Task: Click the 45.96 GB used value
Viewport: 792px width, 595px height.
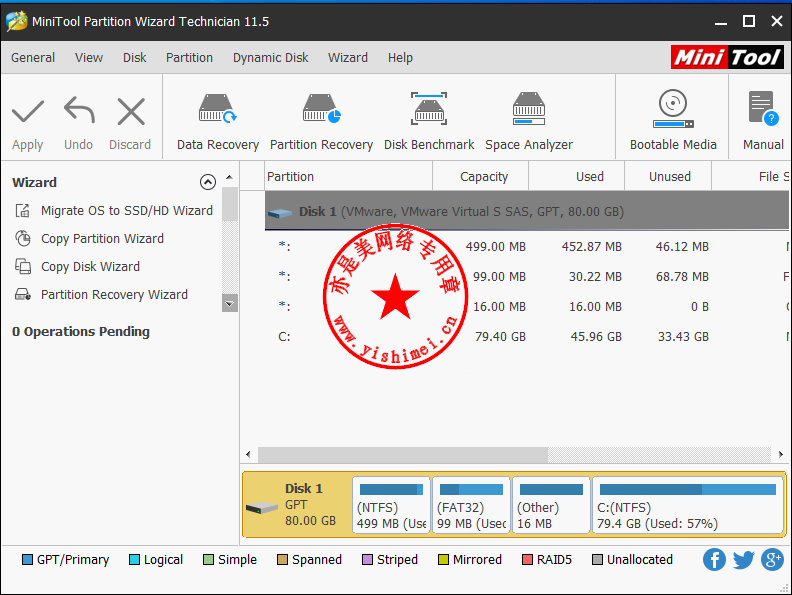Action: point(596,336)
